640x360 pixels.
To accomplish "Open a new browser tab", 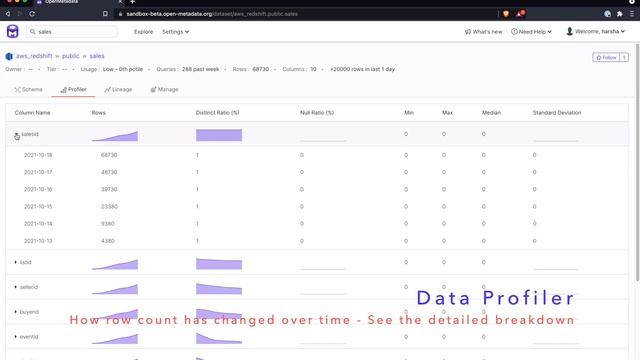I will [x=132, y=2].
